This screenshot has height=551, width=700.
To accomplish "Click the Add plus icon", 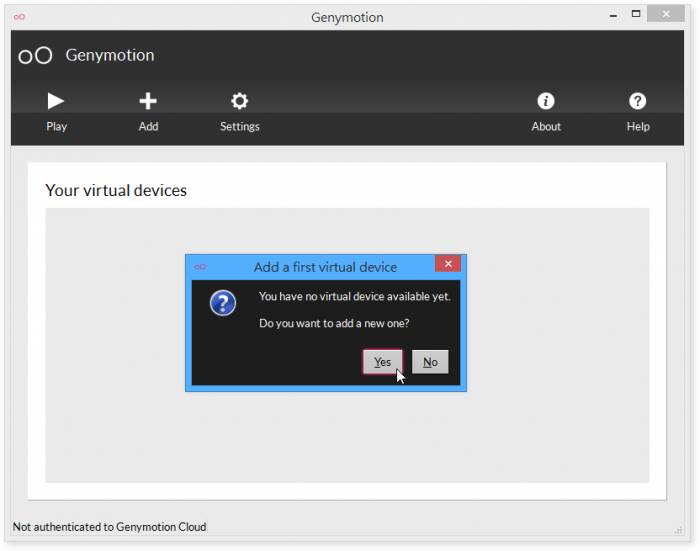I will [148, 101].
